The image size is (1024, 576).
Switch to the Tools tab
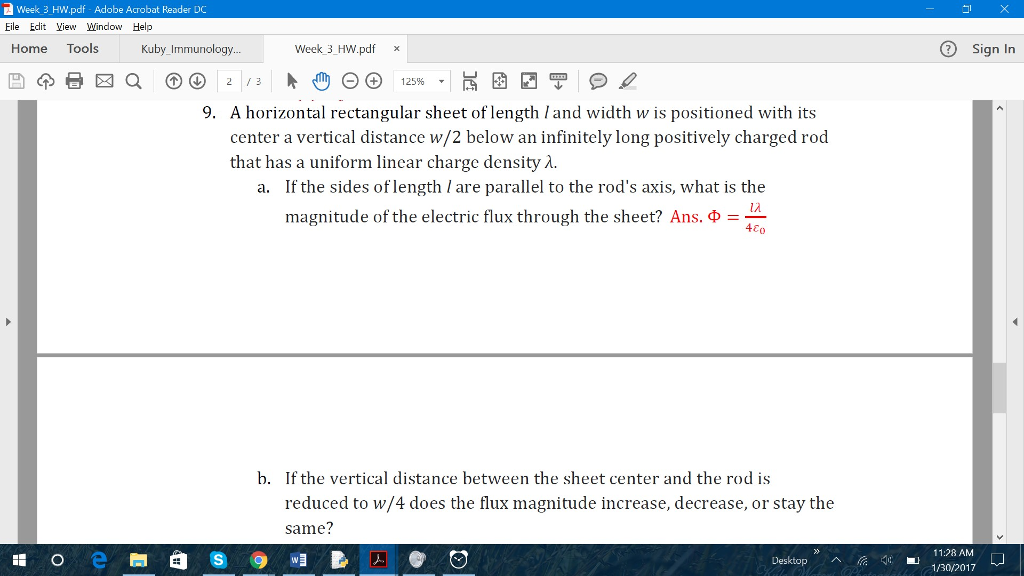[82, 49]
